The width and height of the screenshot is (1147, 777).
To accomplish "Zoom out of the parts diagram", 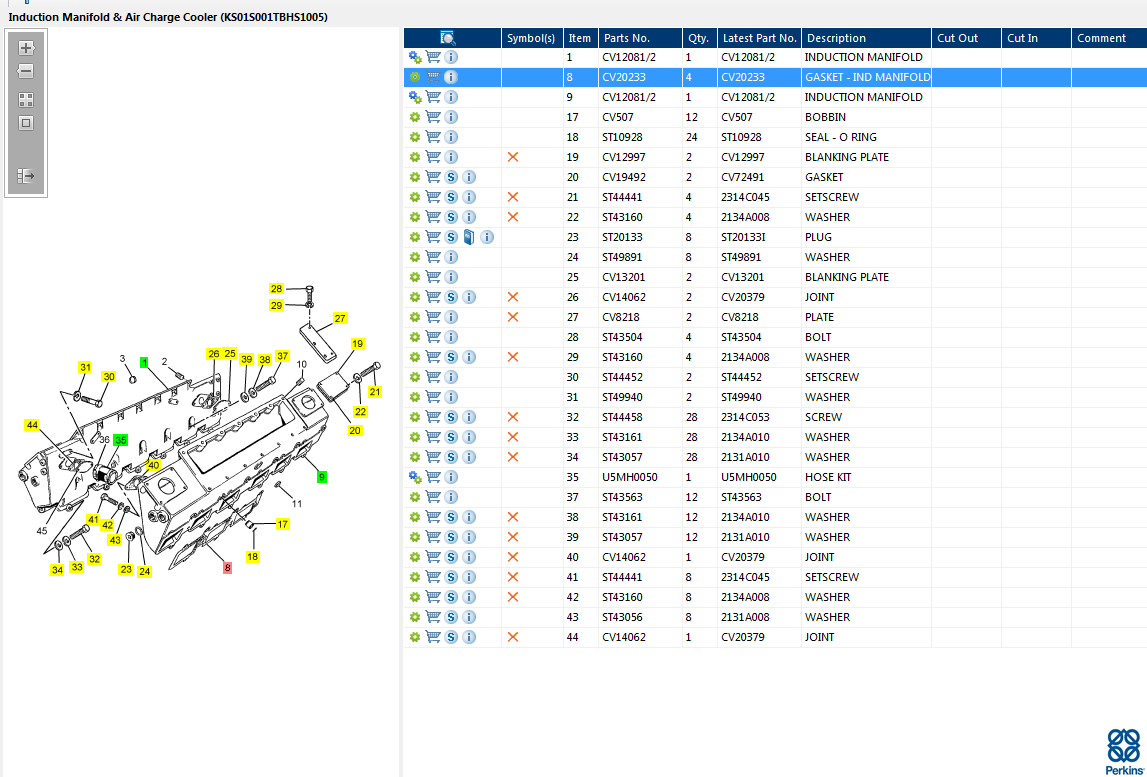I will pos(26,71).
